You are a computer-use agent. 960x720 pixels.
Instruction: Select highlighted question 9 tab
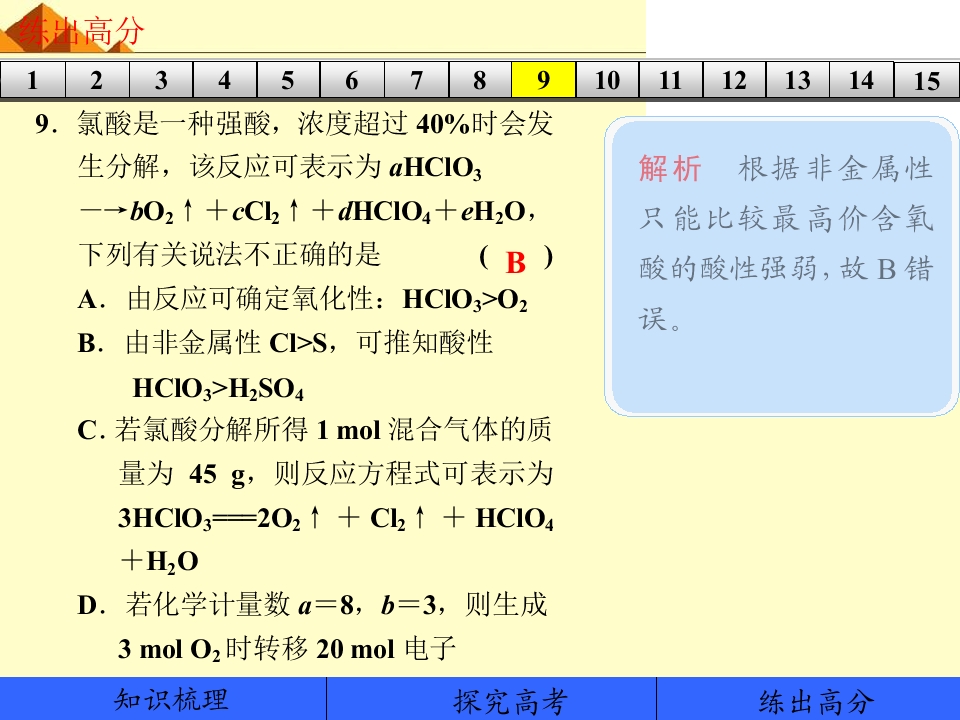(544, 80)
